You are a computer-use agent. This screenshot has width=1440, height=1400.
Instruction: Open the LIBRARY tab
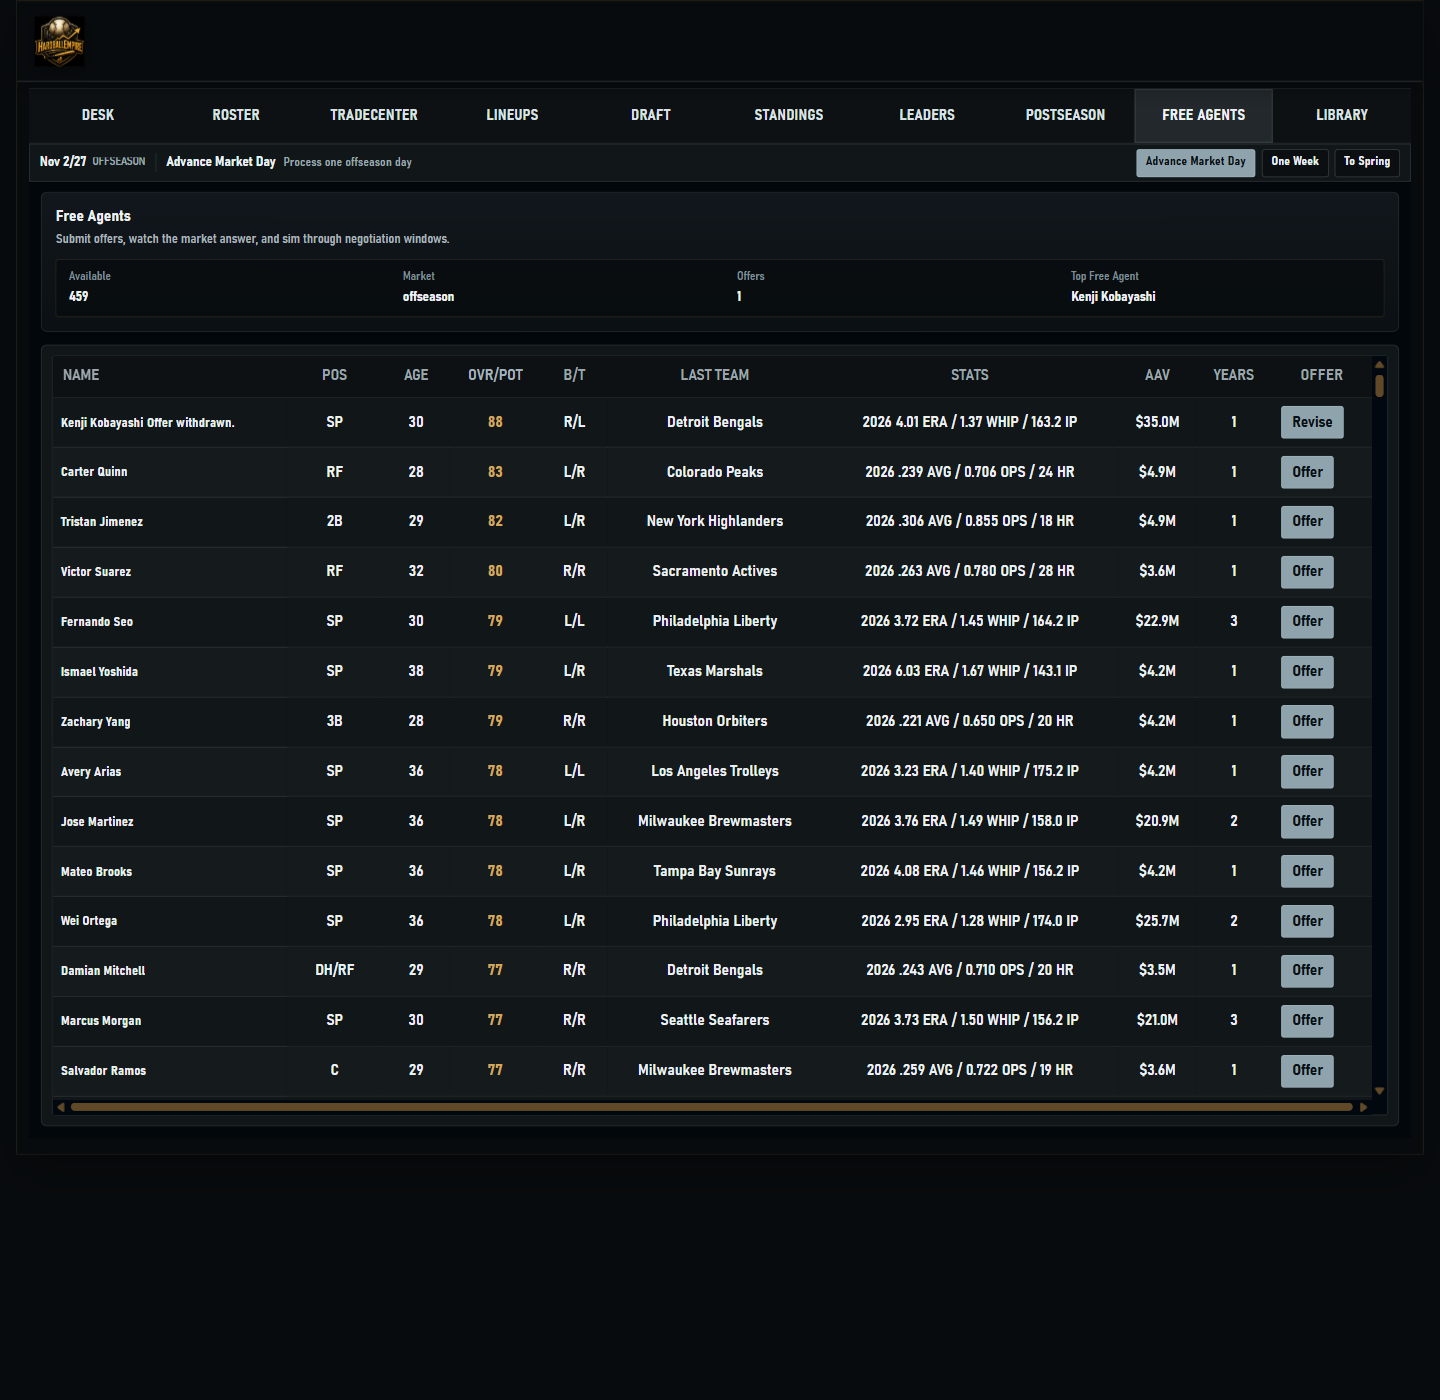[1342, 115]
